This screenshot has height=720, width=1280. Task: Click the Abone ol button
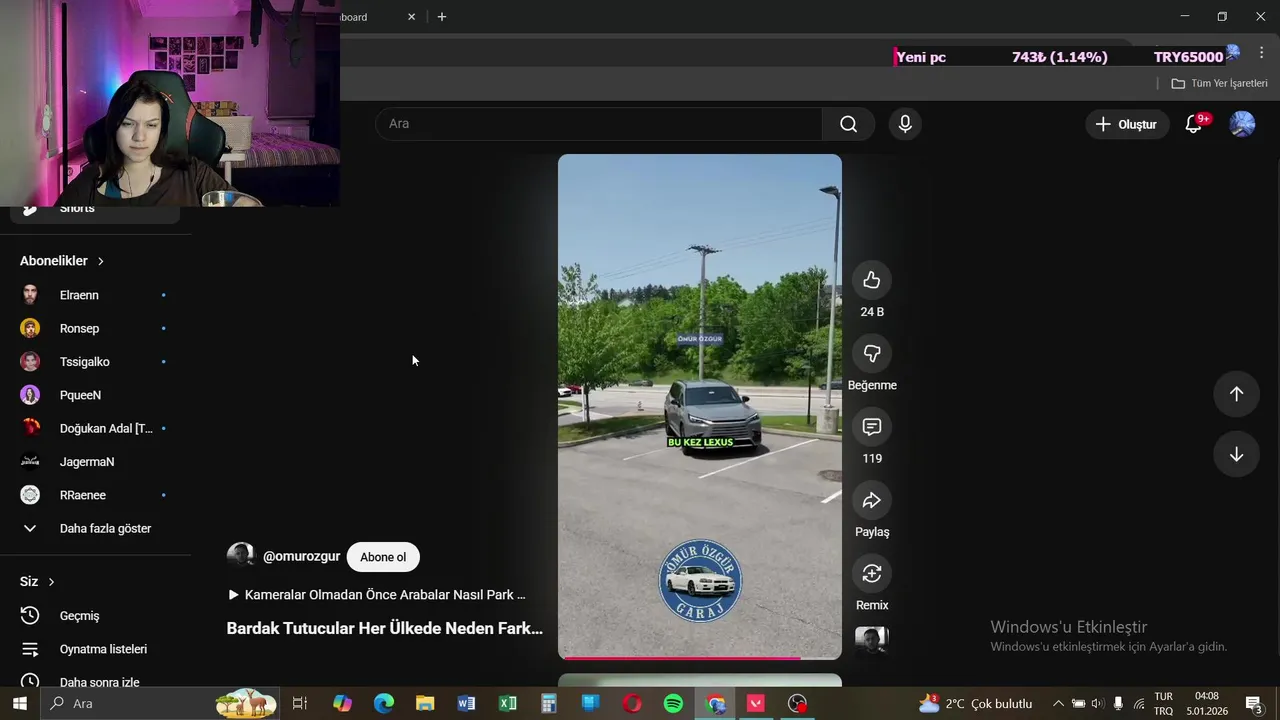point(383,557)
